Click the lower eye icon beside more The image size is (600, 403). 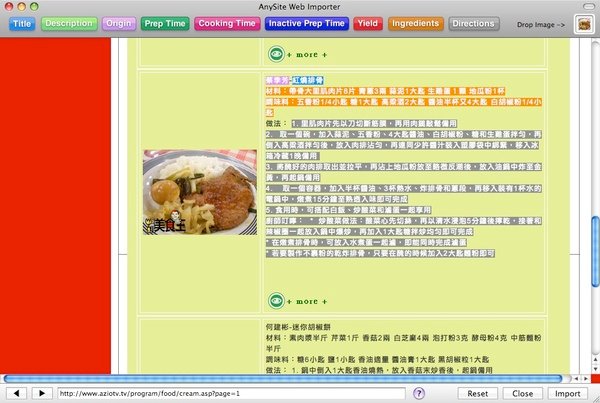pos(276,301)
